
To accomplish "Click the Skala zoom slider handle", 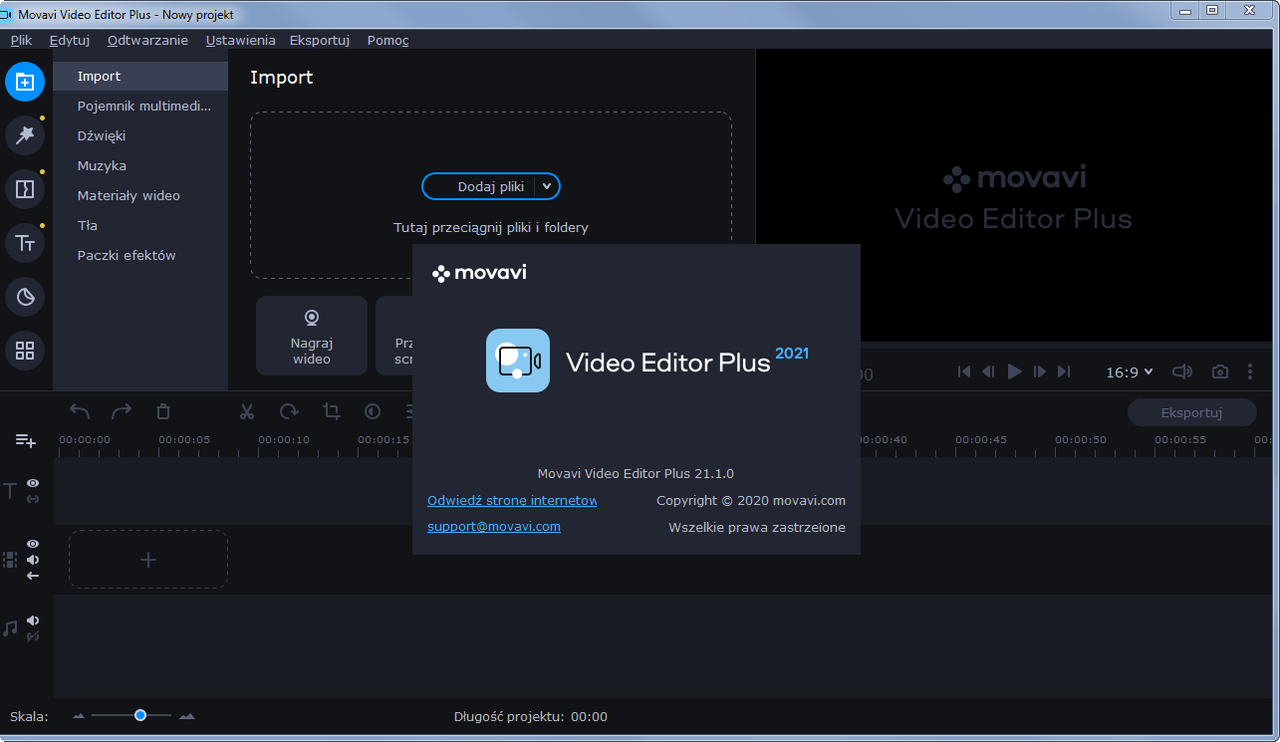I will point(140,715).
